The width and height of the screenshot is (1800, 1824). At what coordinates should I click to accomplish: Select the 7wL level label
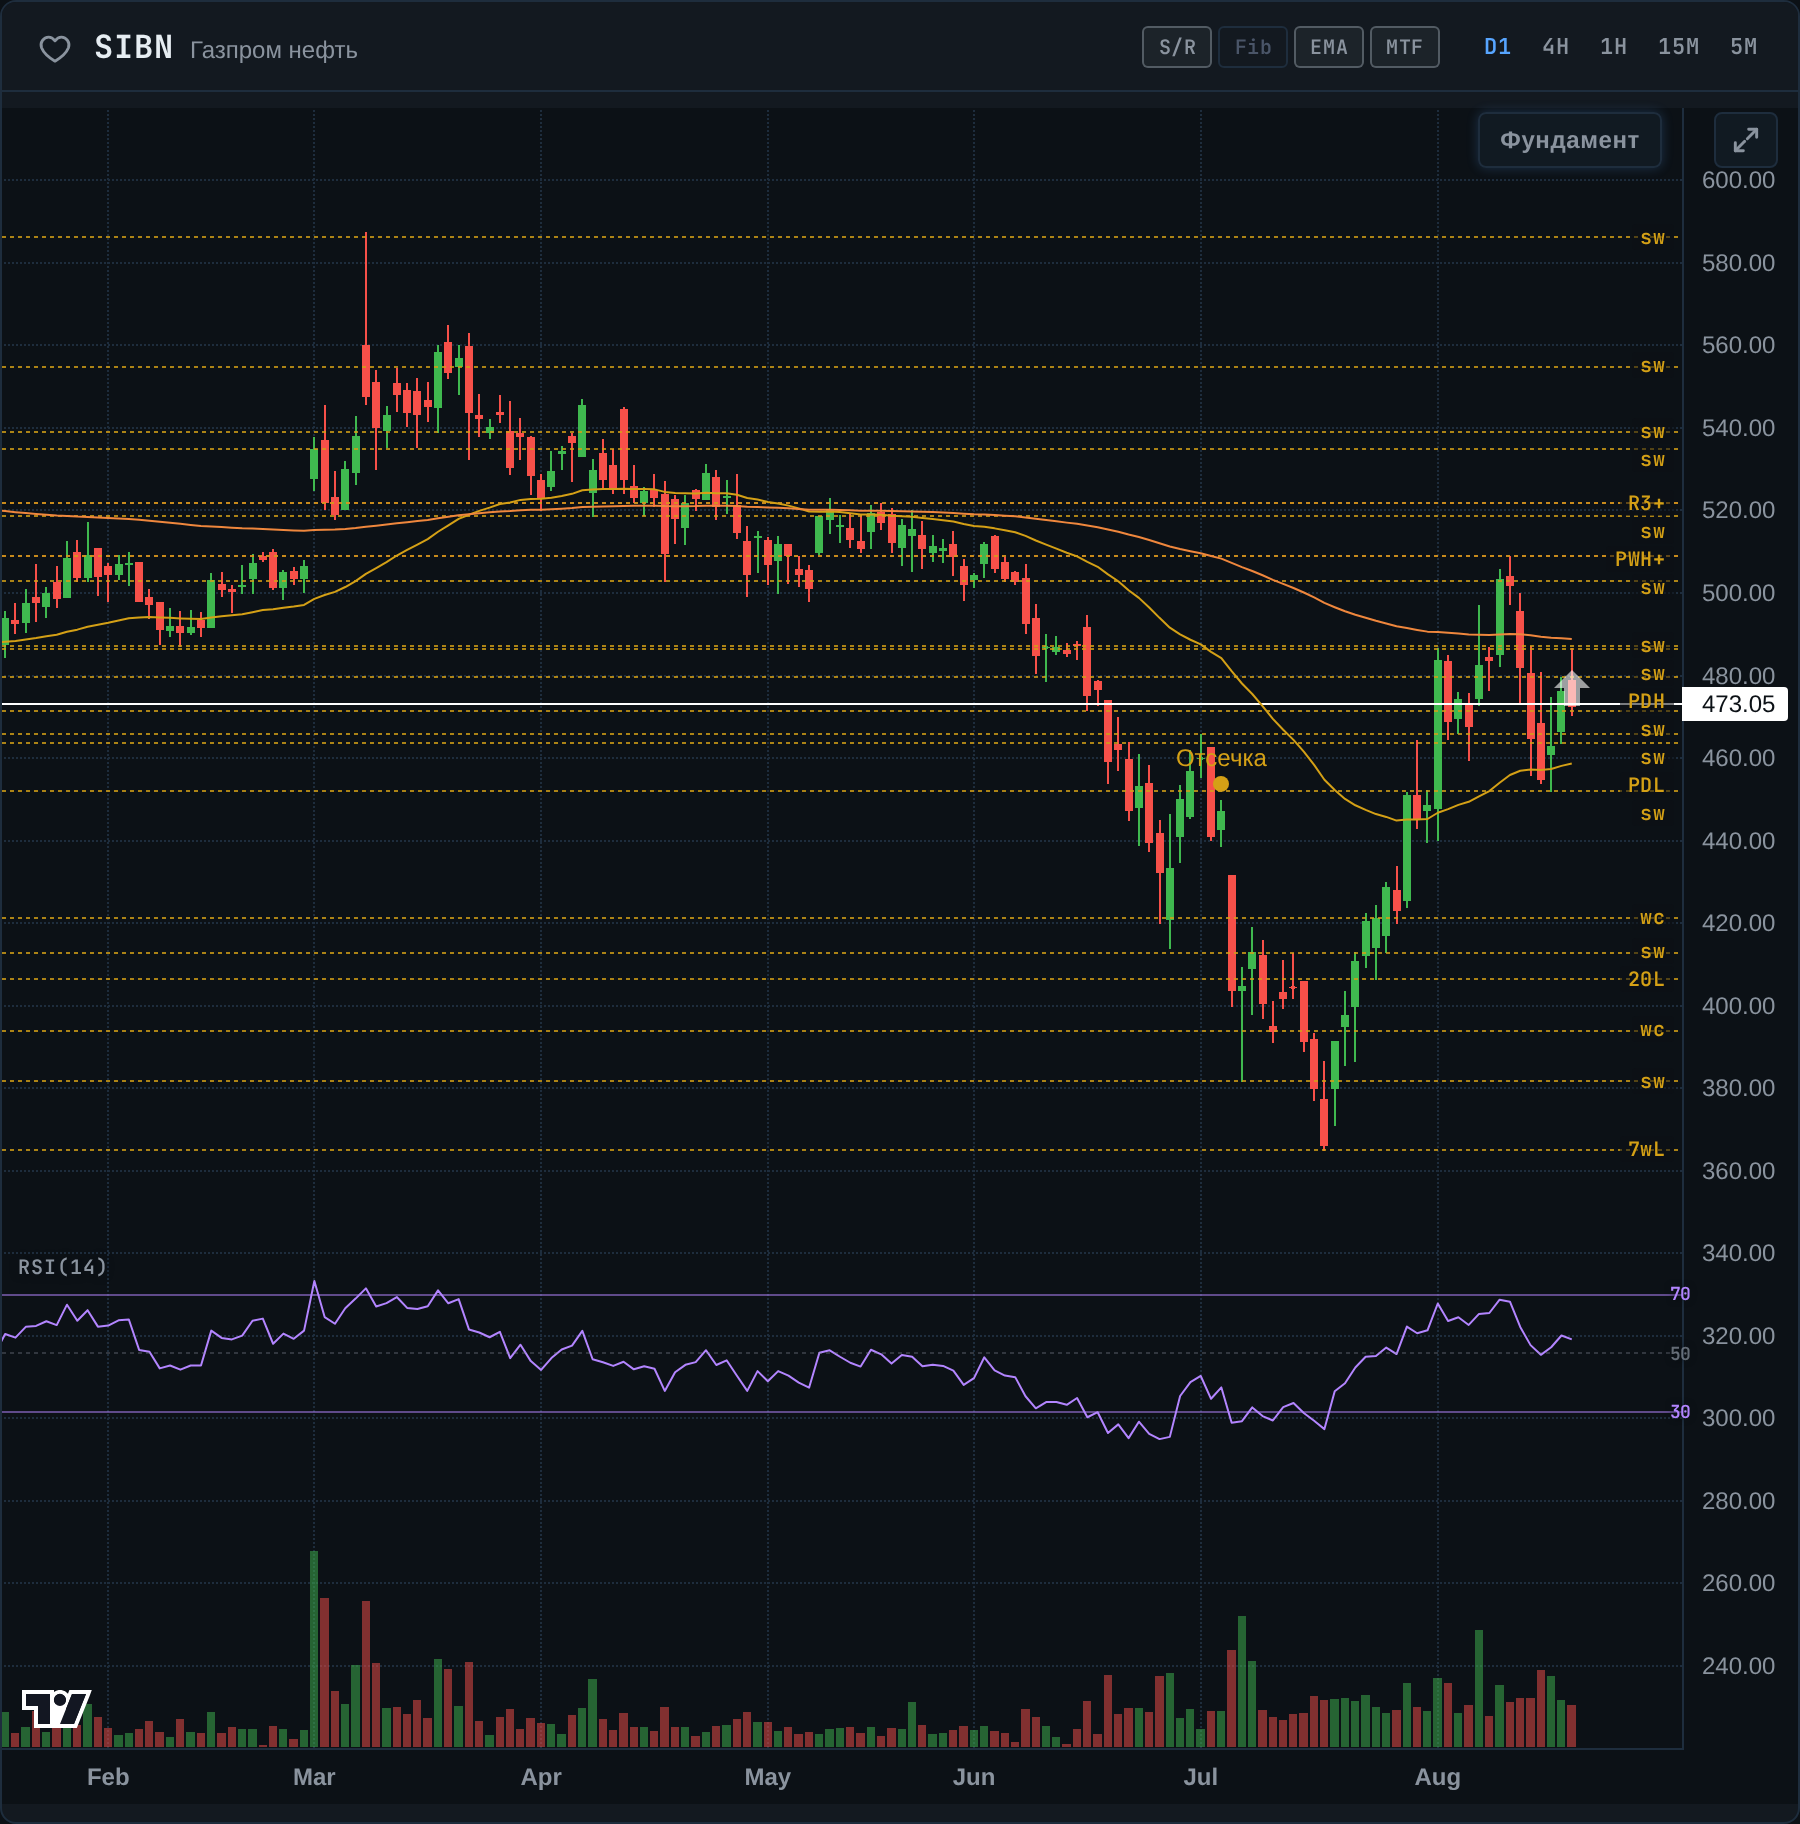[1646, 1149]
